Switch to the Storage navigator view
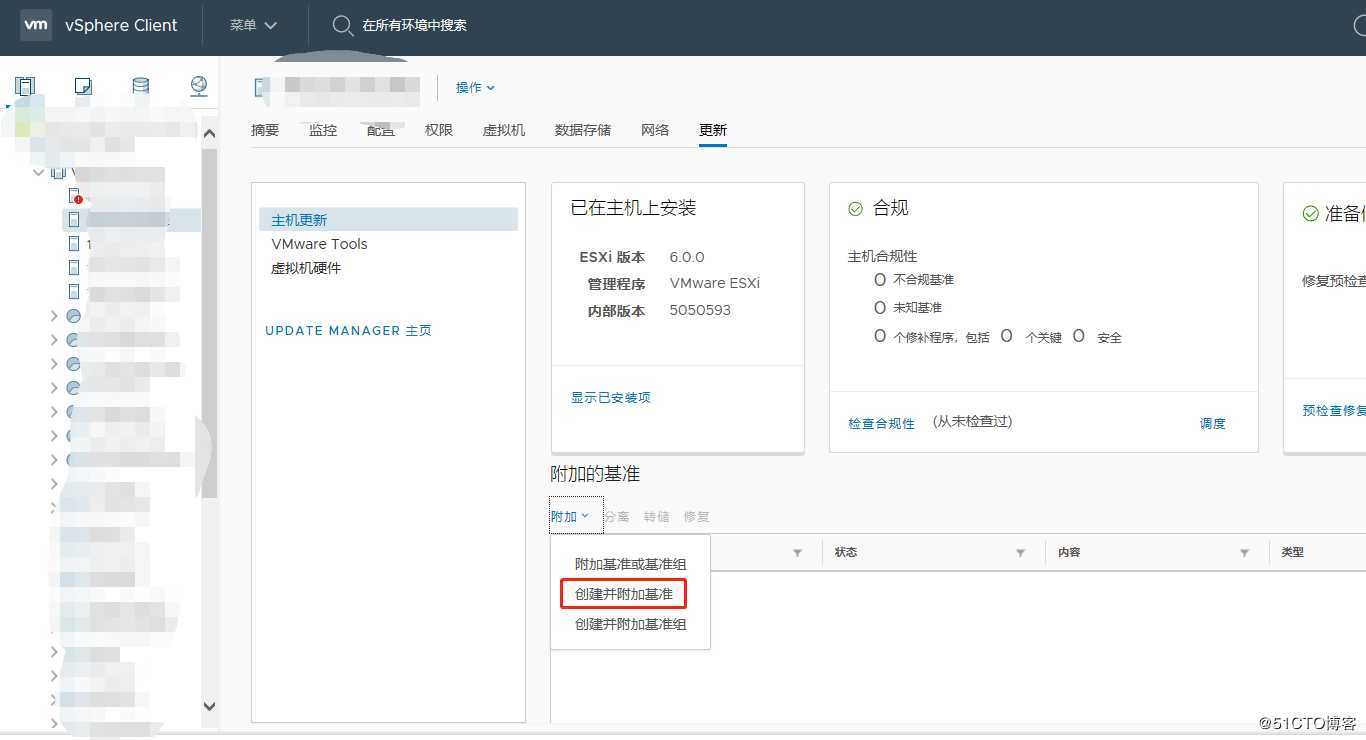 pyautogui.click(x=141, y=87)
